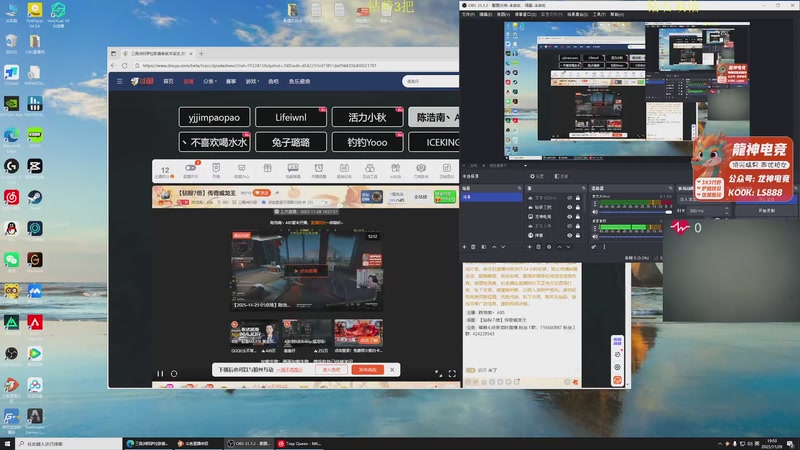The image size is (800, 450).
Task: Select the 钓钓Yooo streamer button
Action: pyautogui.click(x=367, y=142)
